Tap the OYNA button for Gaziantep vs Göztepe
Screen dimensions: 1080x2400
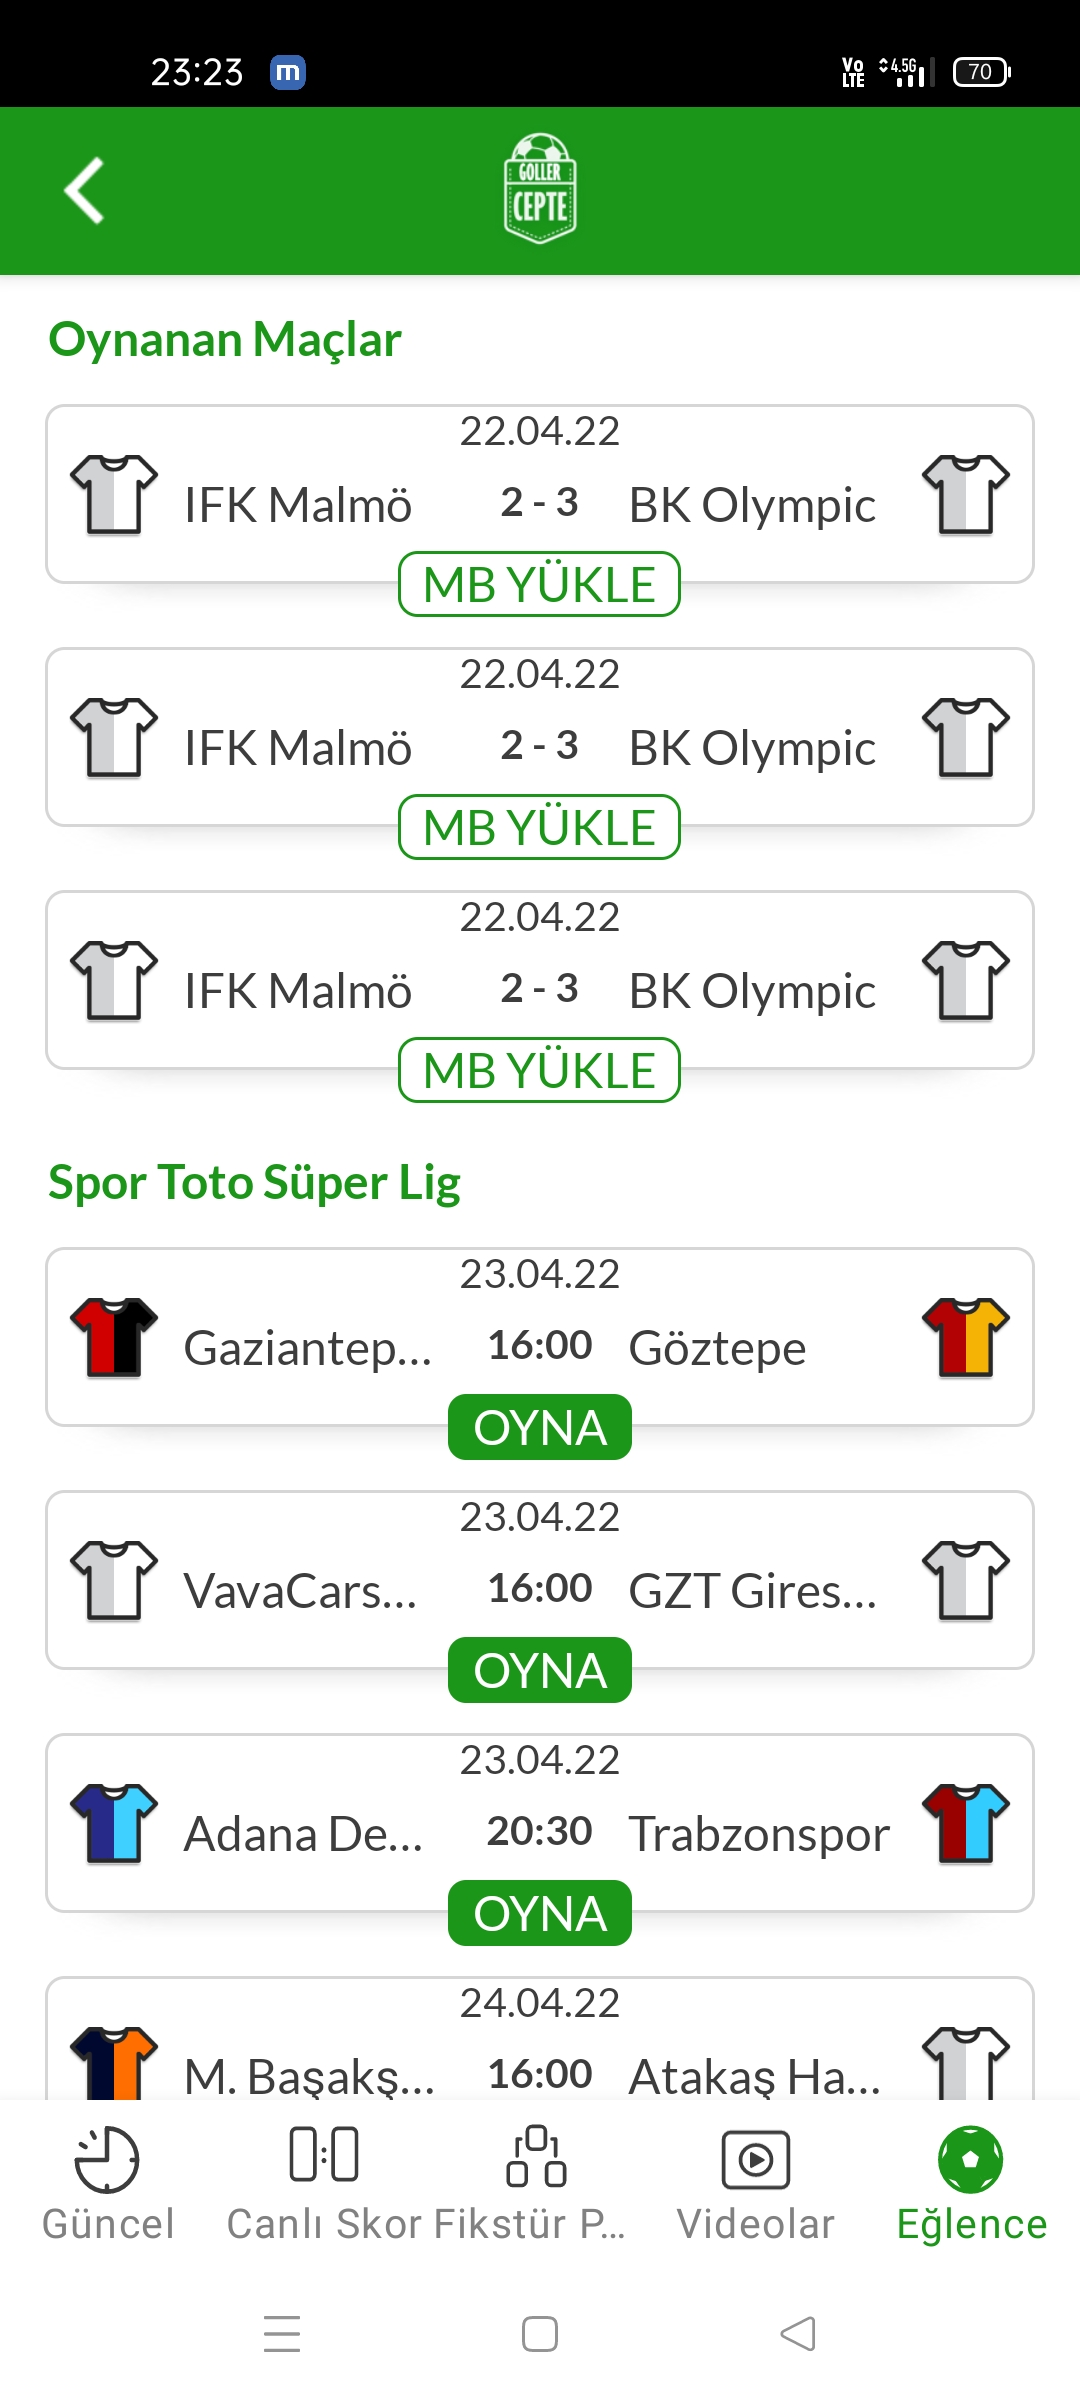540,1427
